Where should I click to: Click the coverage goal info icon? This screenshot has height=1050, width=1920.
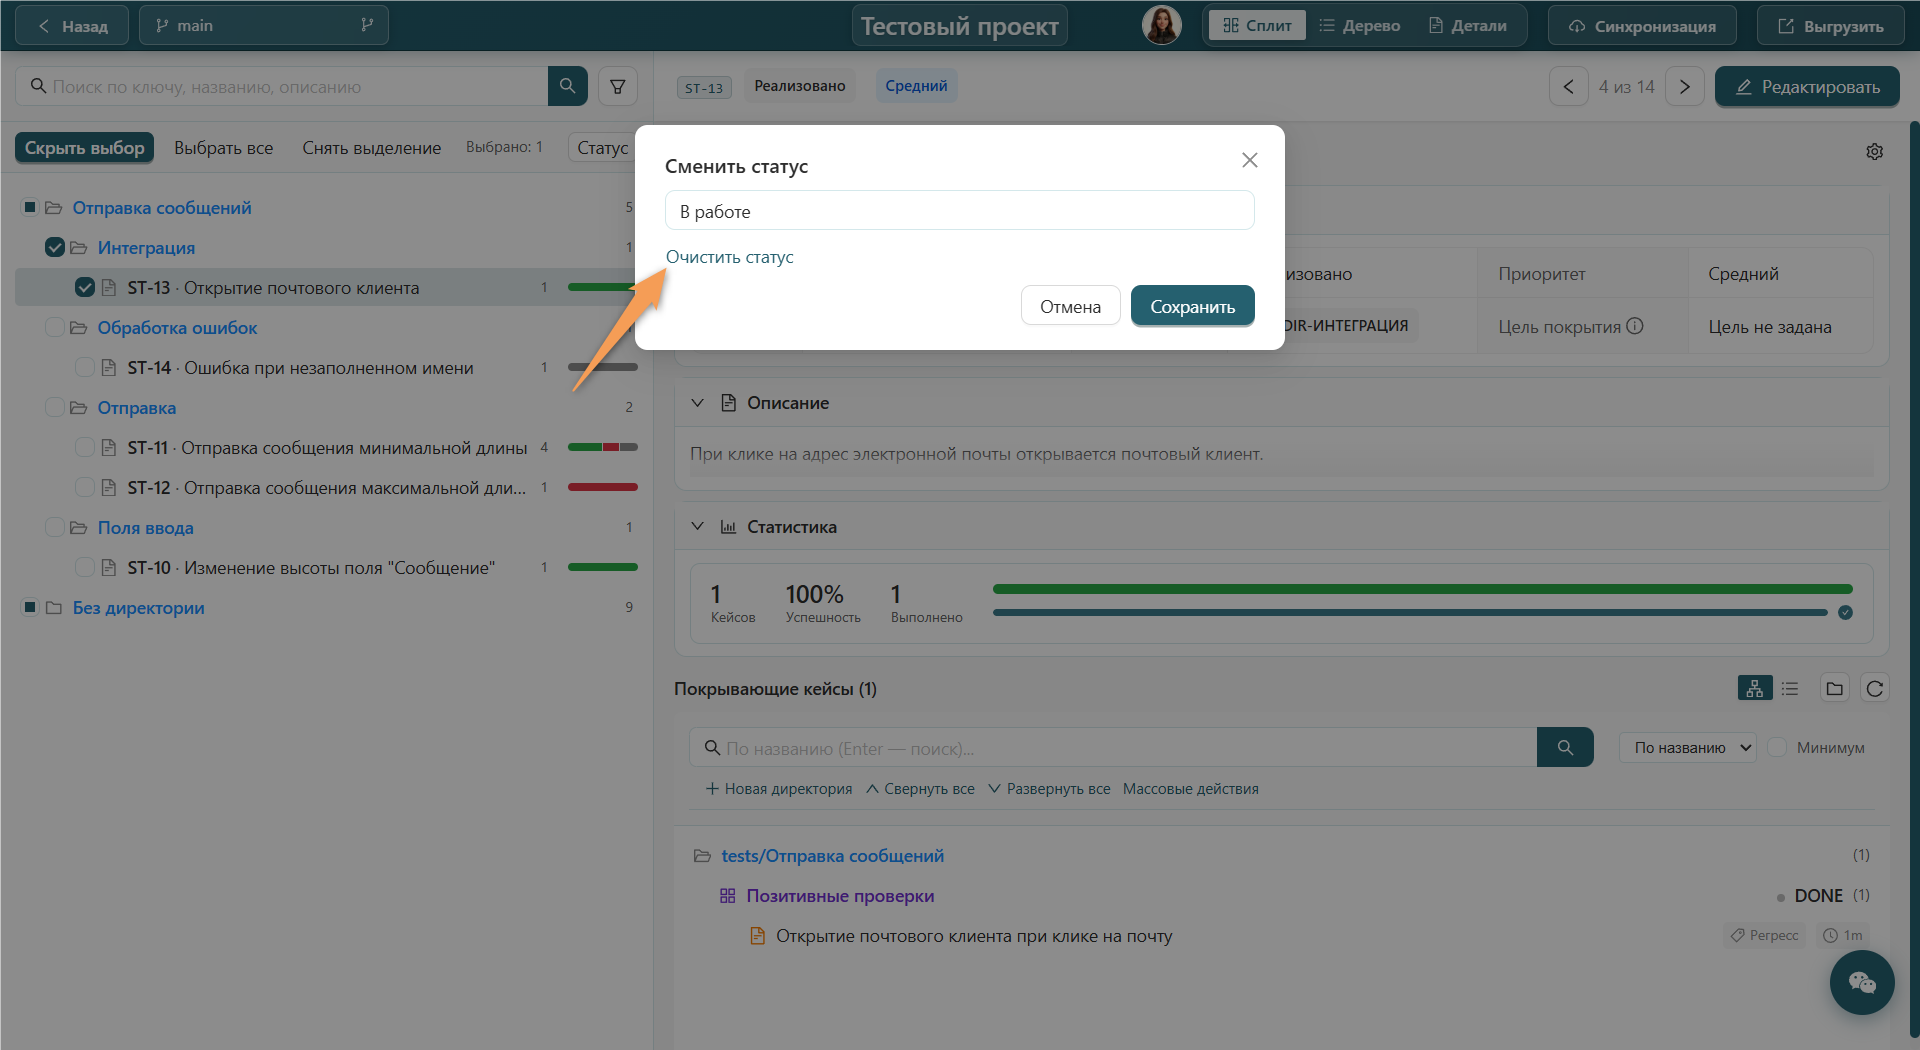[1635, 326]
